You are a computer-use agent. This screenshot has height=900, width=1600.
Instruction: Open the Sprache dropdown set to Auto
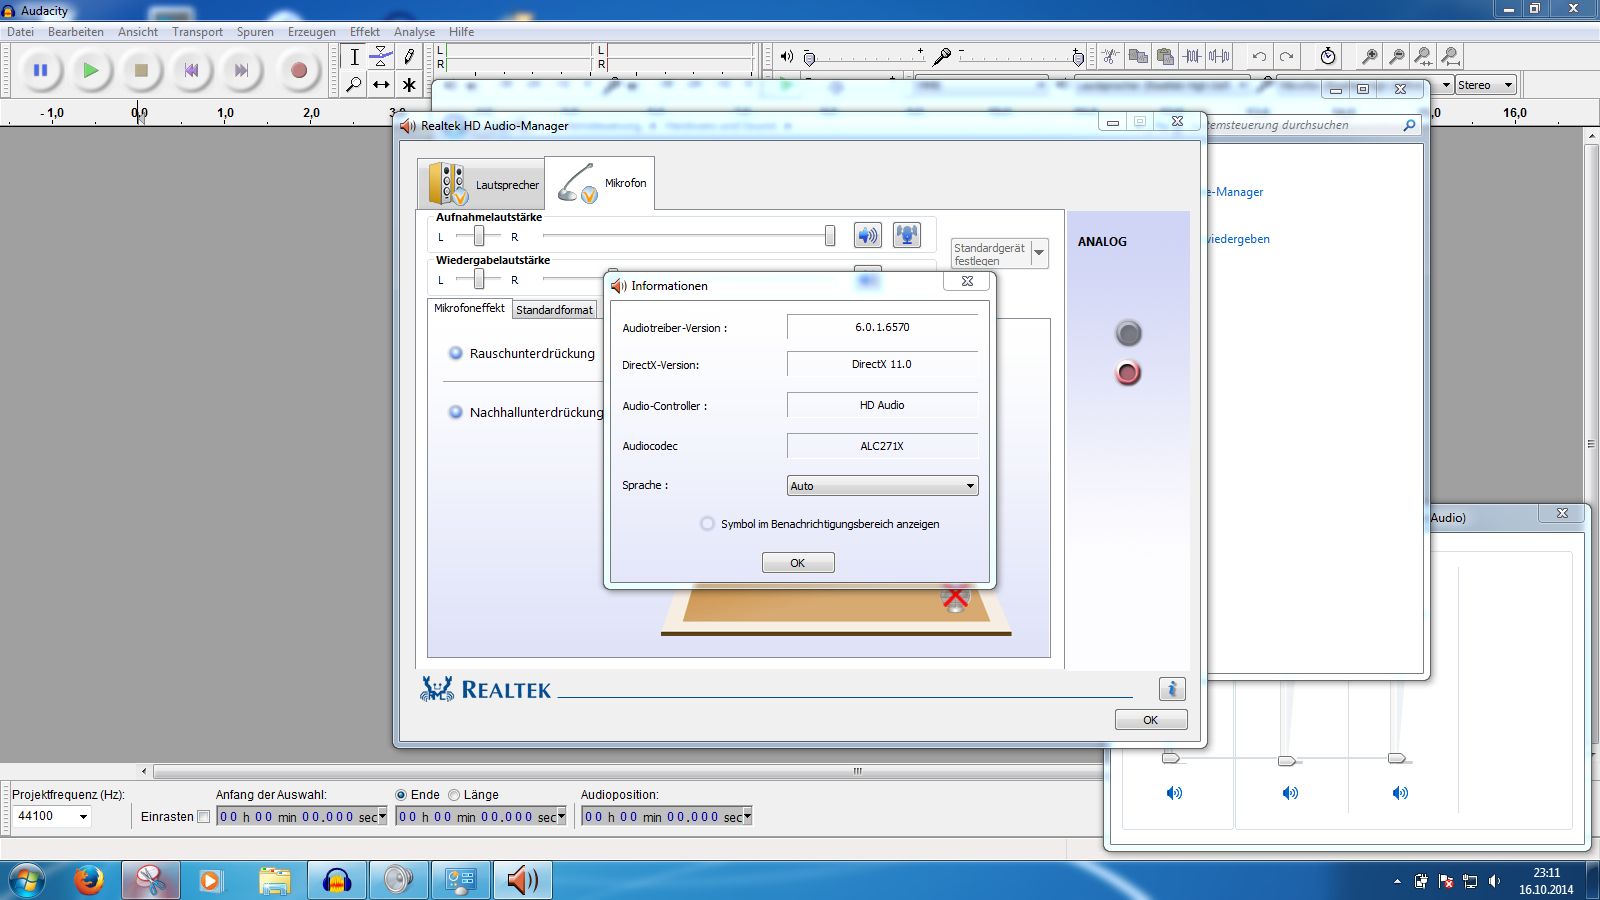tap(883, 486)
